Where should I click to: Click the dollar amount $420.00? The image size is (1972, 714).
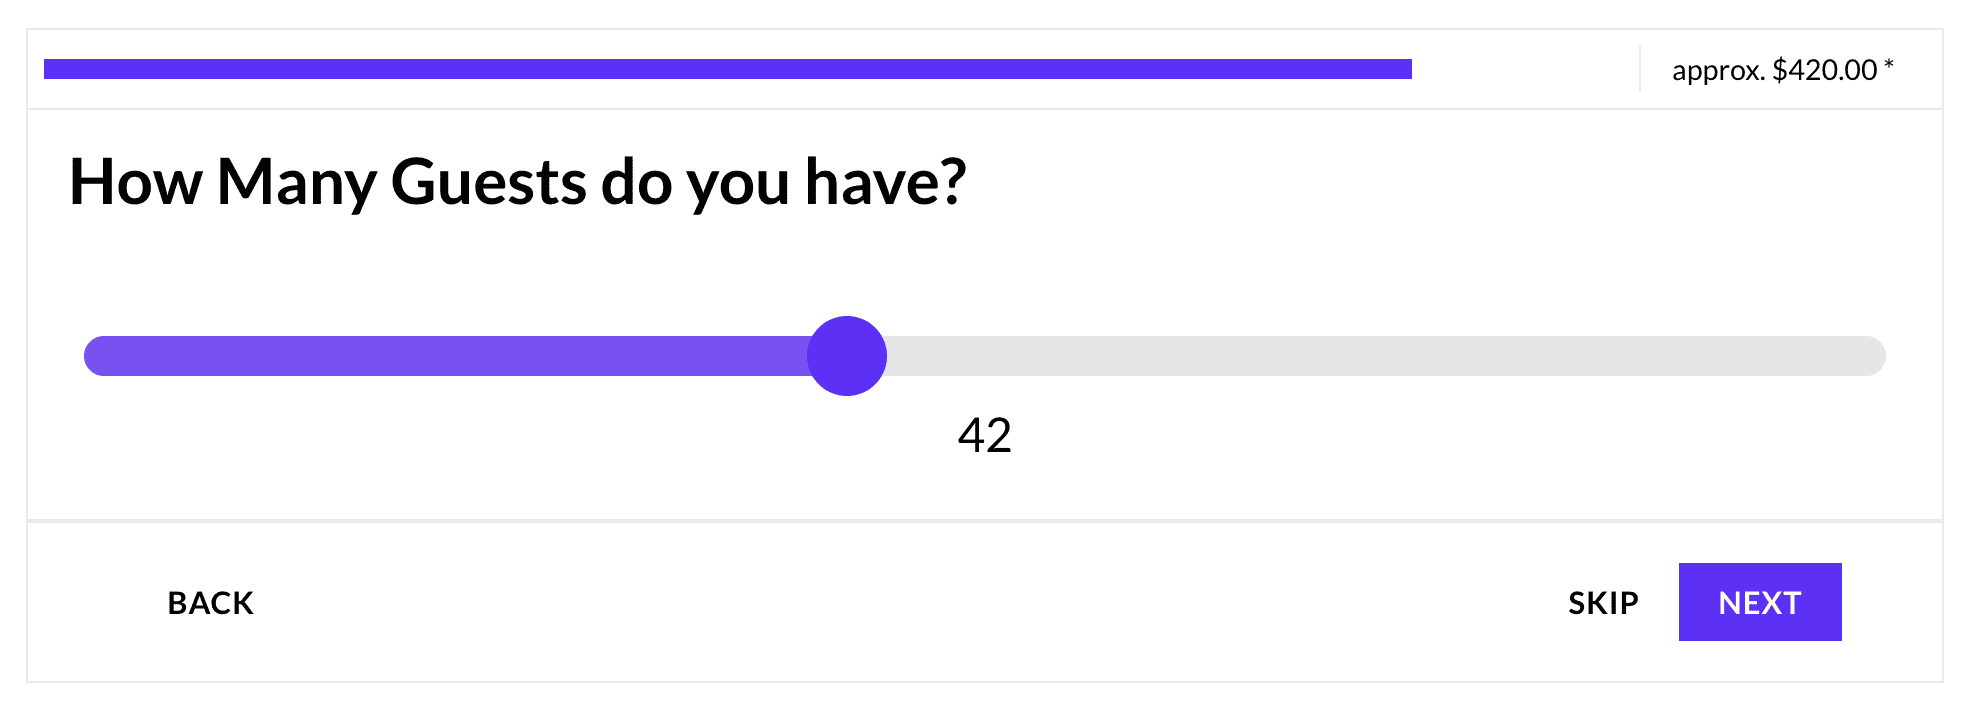1824,70
